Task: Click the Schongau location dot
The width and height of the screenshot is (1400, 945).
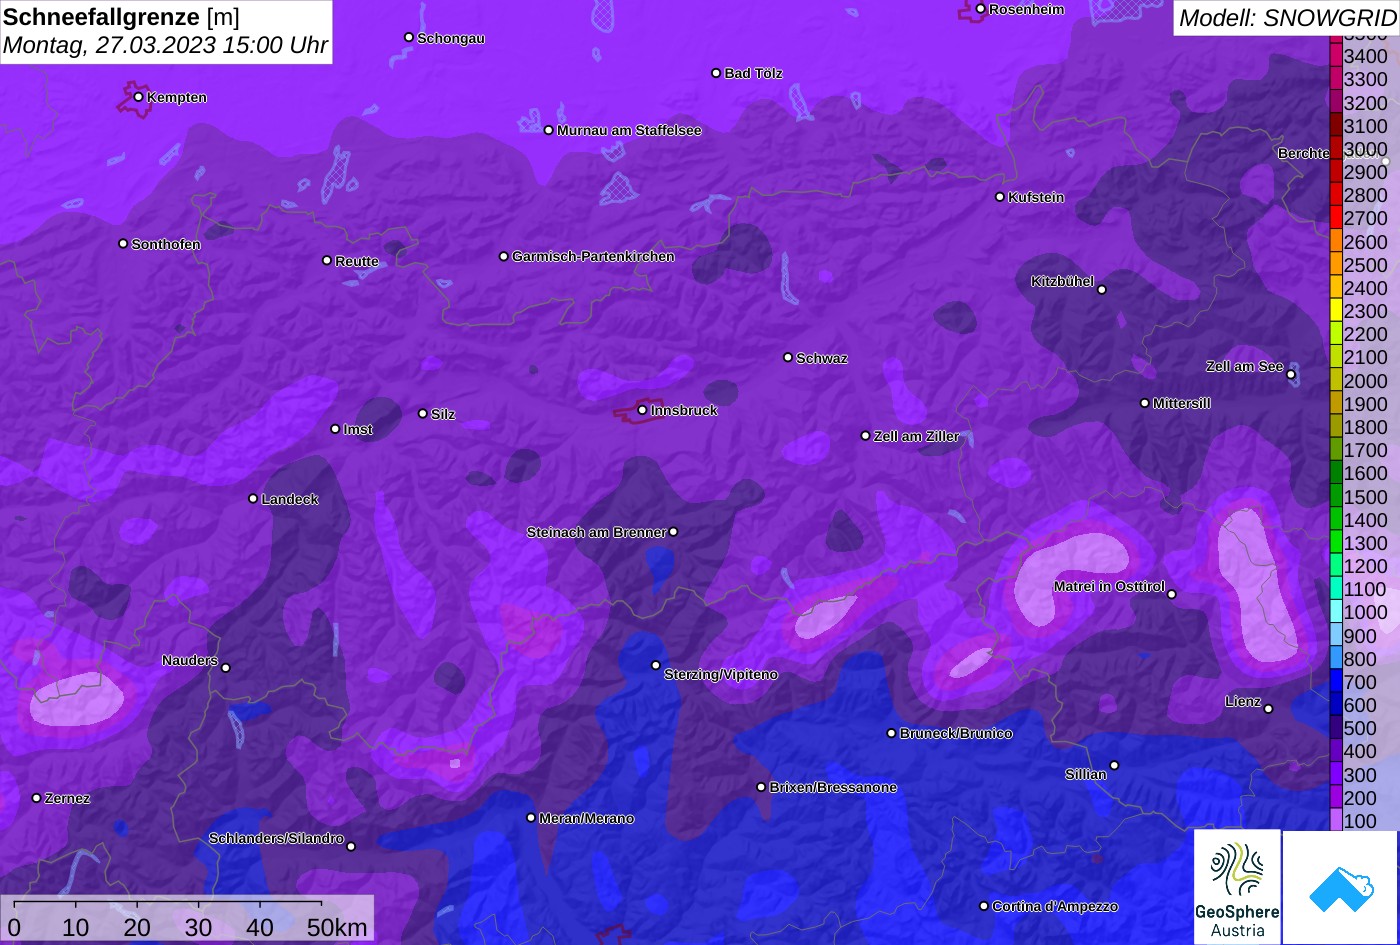Action: pyautogui.click(x=409, y=37)
